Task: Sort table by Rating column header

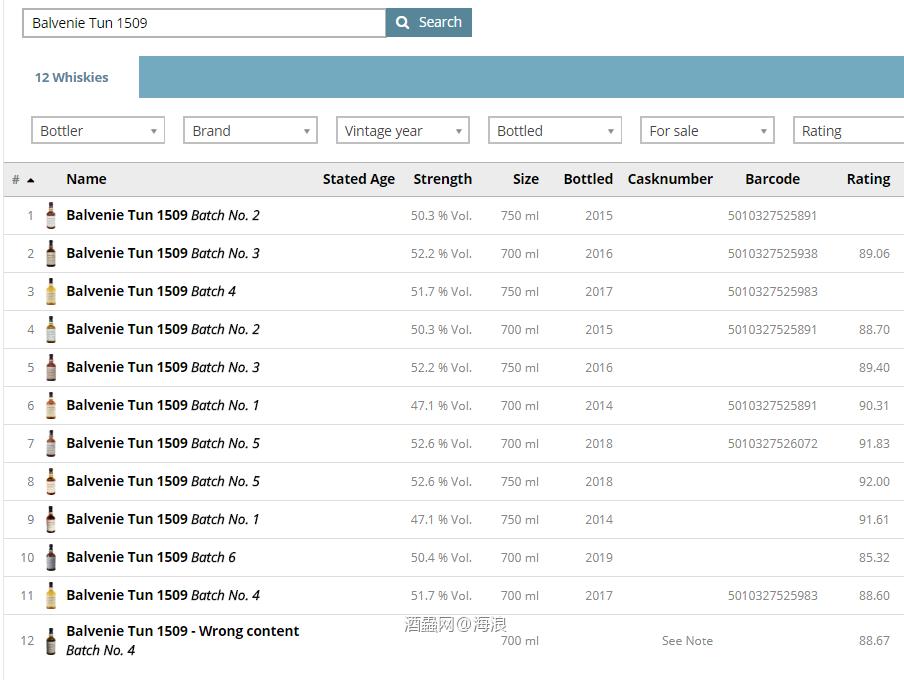Action: 868,179
